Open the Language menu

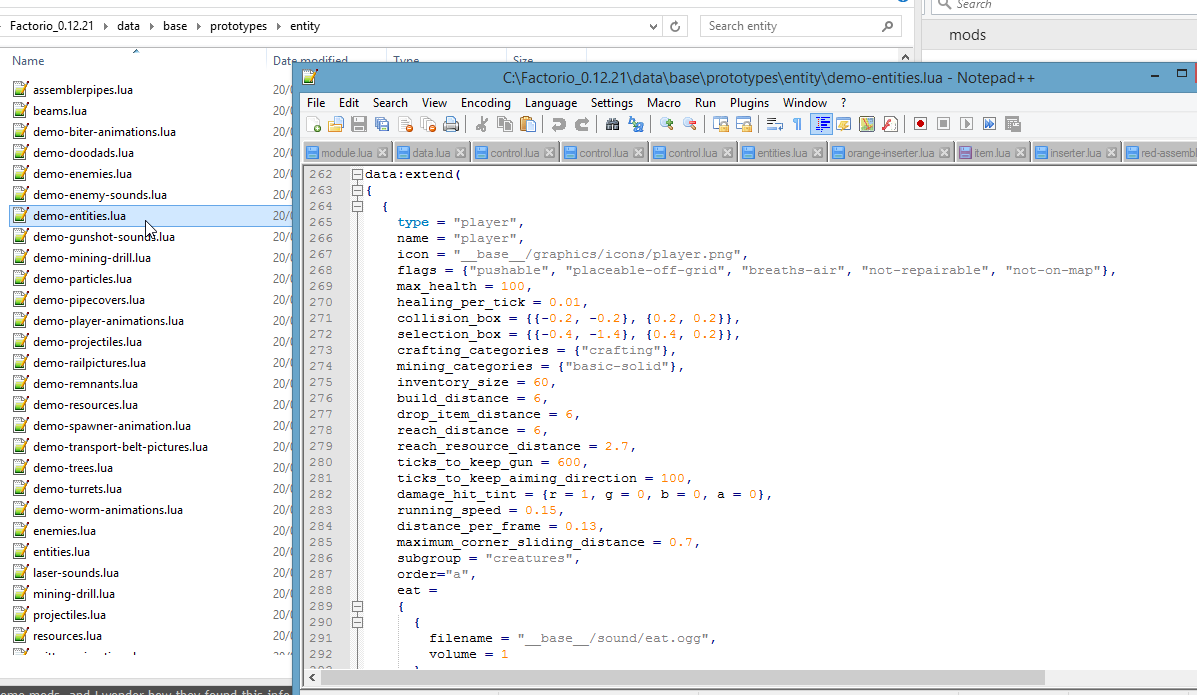point(550,103)
